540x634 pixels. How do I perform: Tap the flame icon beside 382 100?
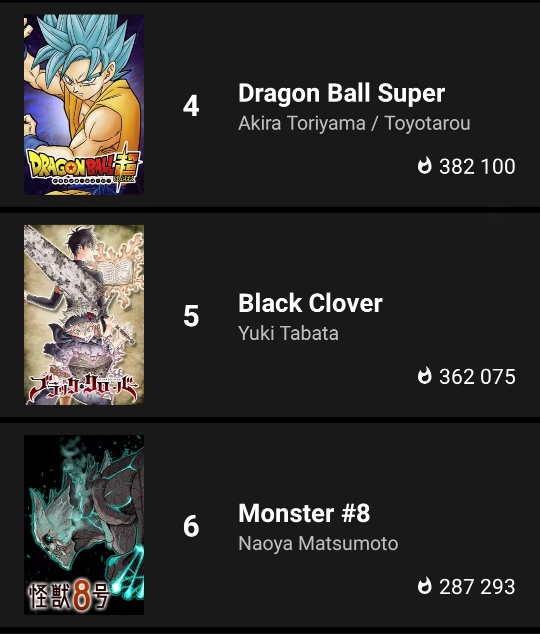click(x=424, y=166)
